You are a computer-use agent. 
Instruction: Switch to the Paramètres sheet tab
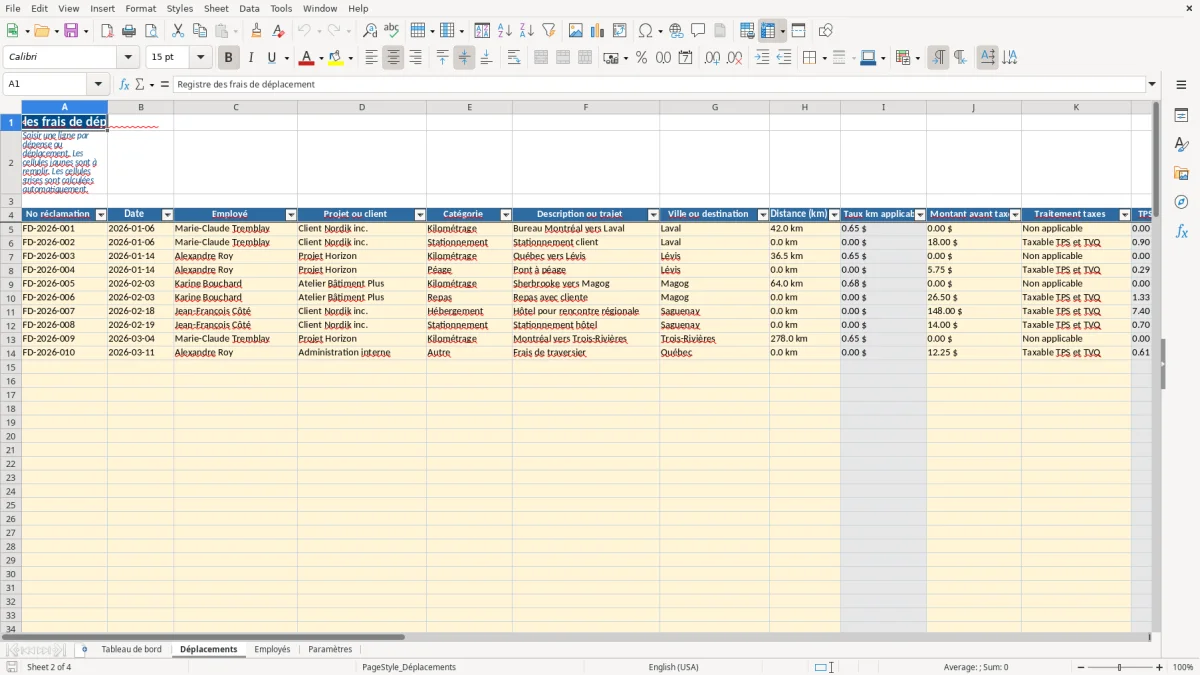click(330, 650)
